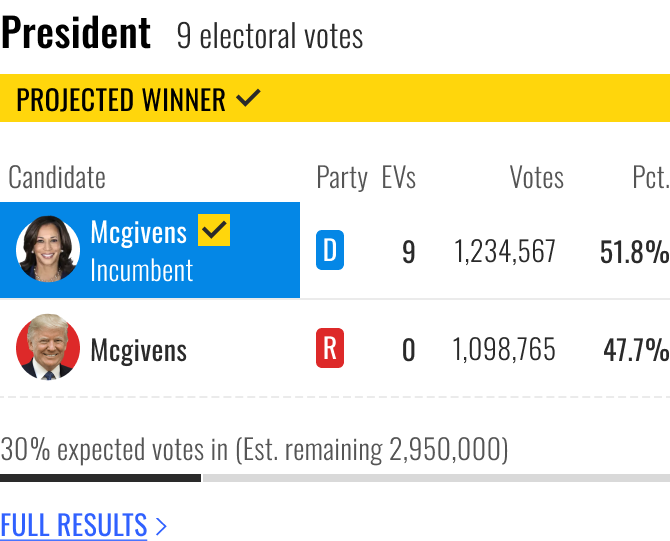Image resolution: width=670 pixels, height=541 pixels.
Task: Click the expected votes progress bar
Action: tap(335, 478)
